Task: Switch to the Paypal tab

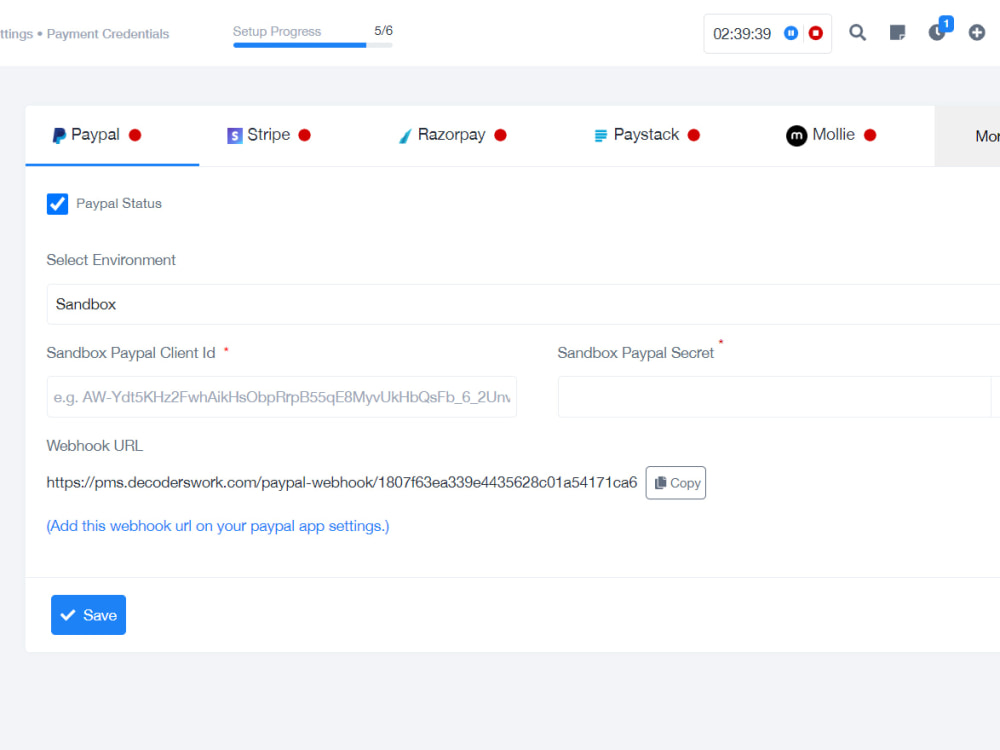Action: pos(112,135)
